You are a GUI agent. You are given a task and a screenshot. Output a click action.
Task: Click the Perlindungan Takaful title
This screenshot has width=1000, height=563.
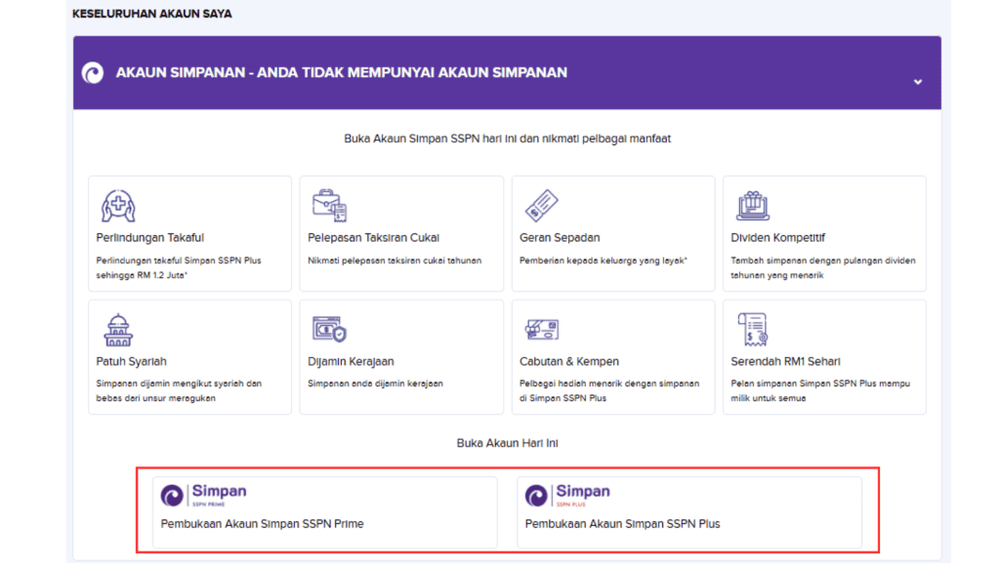coord(150,238)
